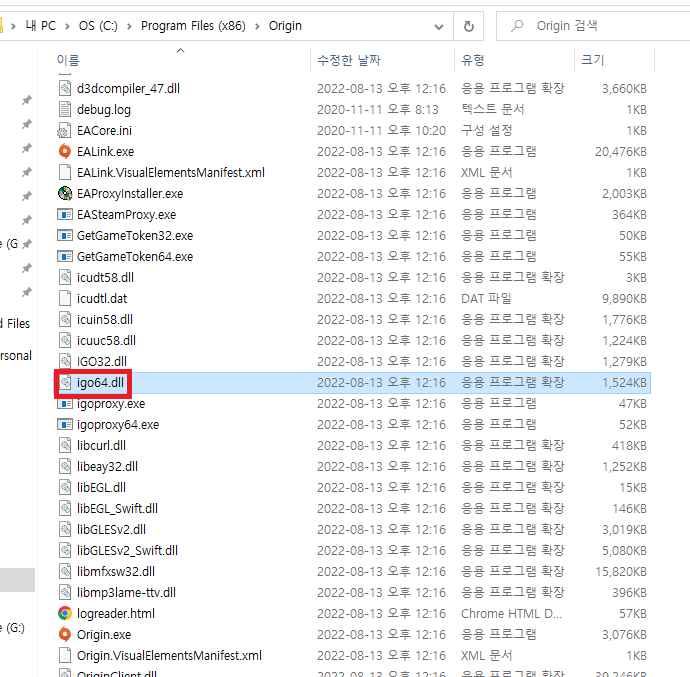Click the Origin breadcrumb segment

[x=285, y=26]
